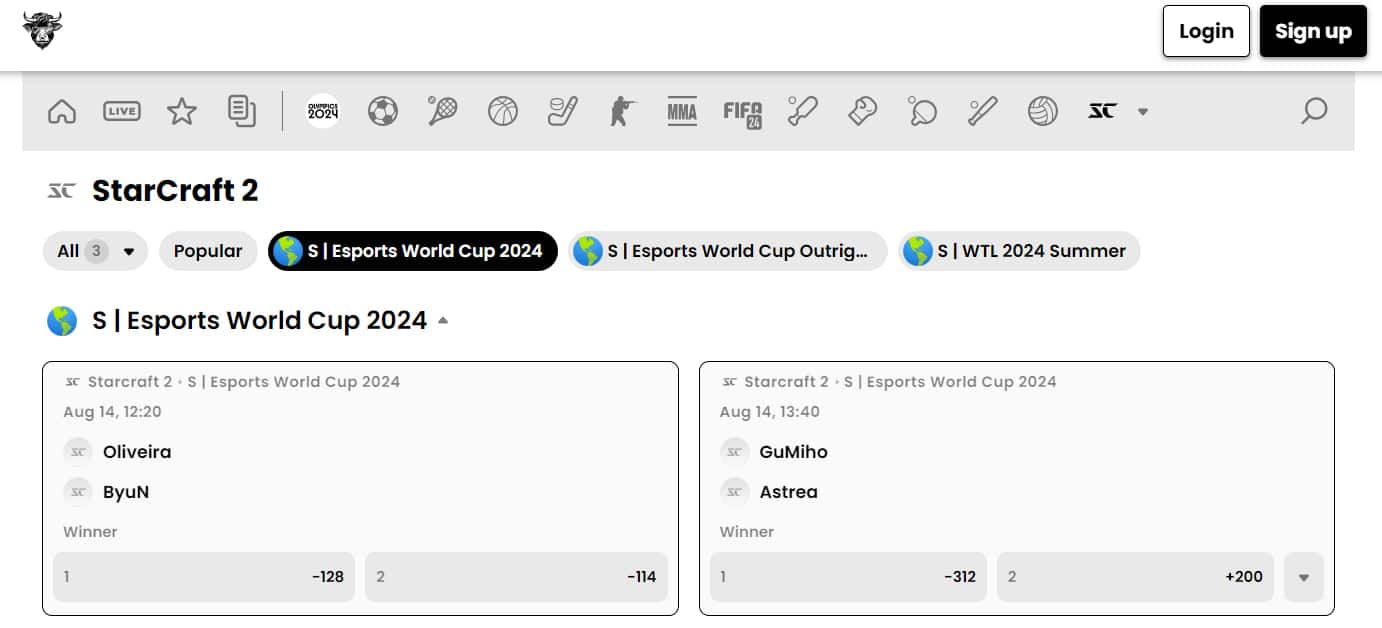Viewport: 1382px width, 628px height.
Task: Click the Aug 14, 12:20 match time
Action: tap(112, 412)
